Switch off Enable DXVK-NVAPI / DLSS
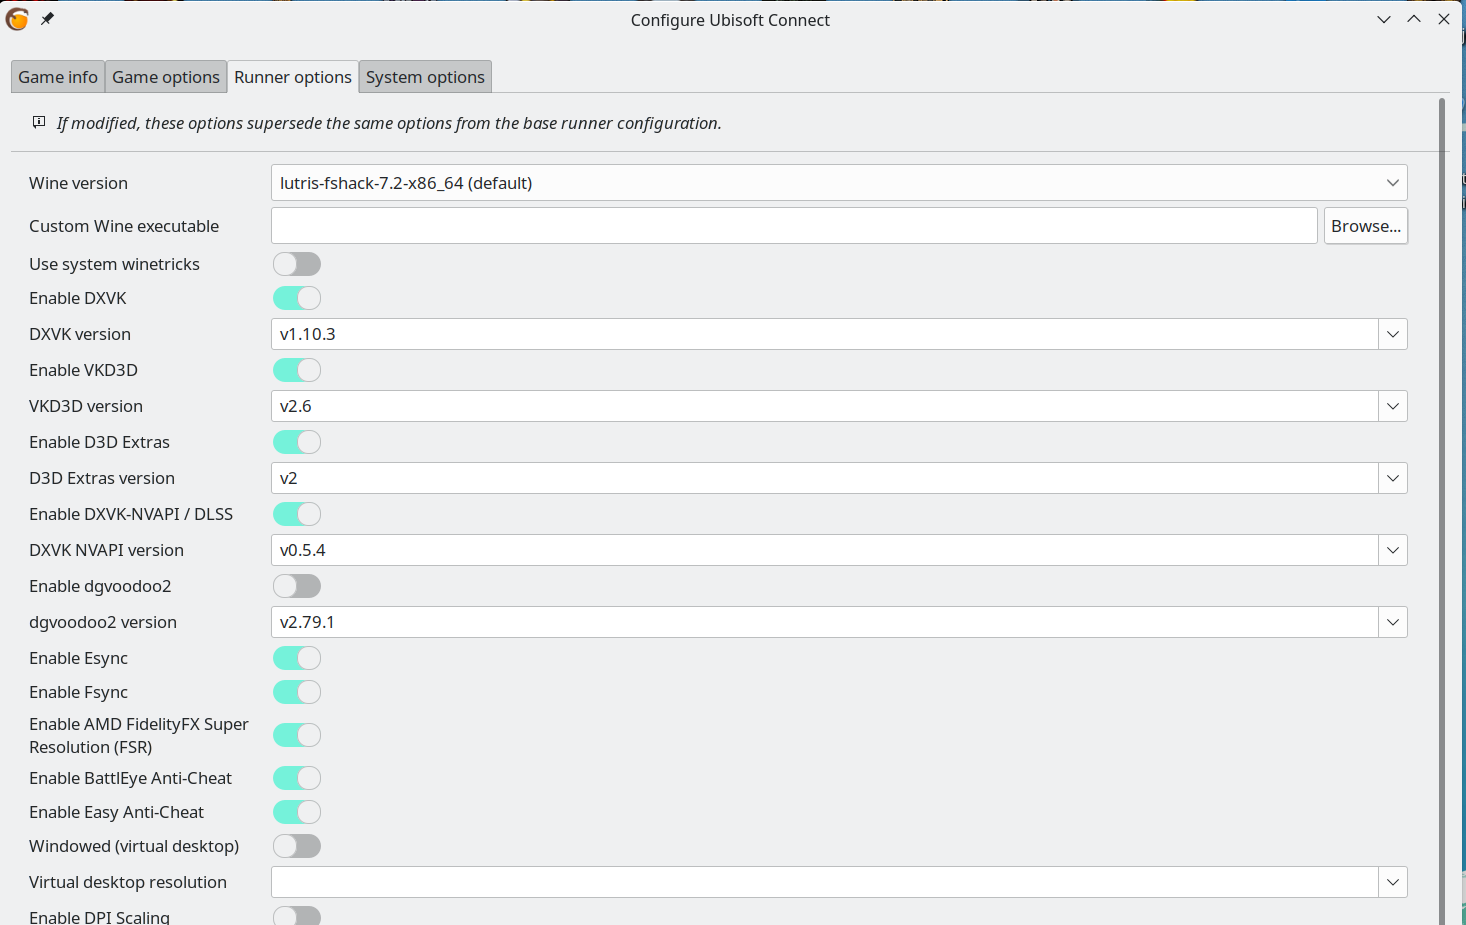This screenshot has height=925, width=1466. pyautogui.click(x=297, y=514)
